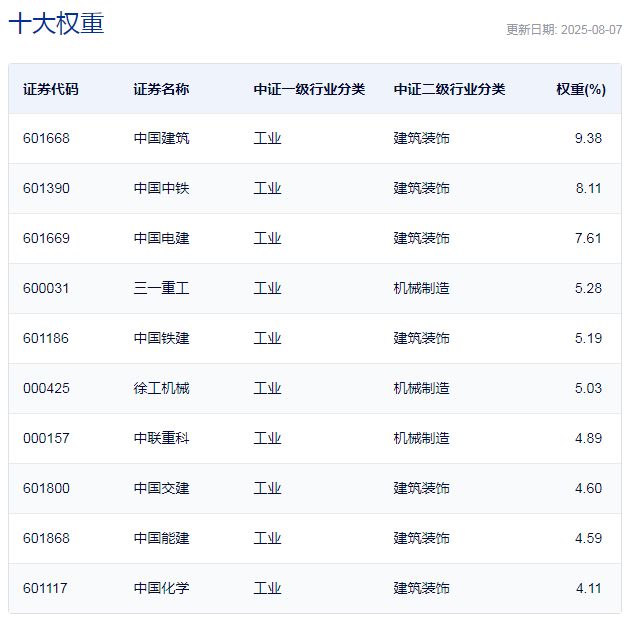Click stock code 601800
The width and height of the screenshot is (627, 619).
pyautogui.click(x=46, y=488)
